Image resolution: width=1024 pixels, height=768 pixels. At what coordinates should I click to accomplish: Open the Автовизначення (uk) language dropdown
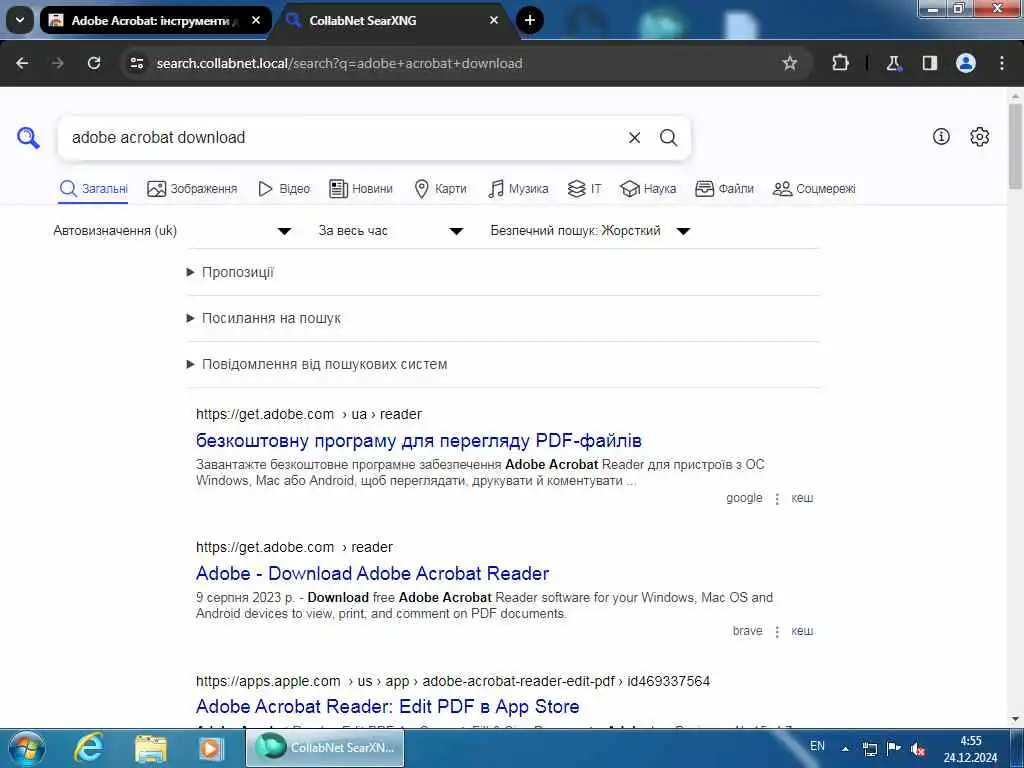click(x=172, y=231)
